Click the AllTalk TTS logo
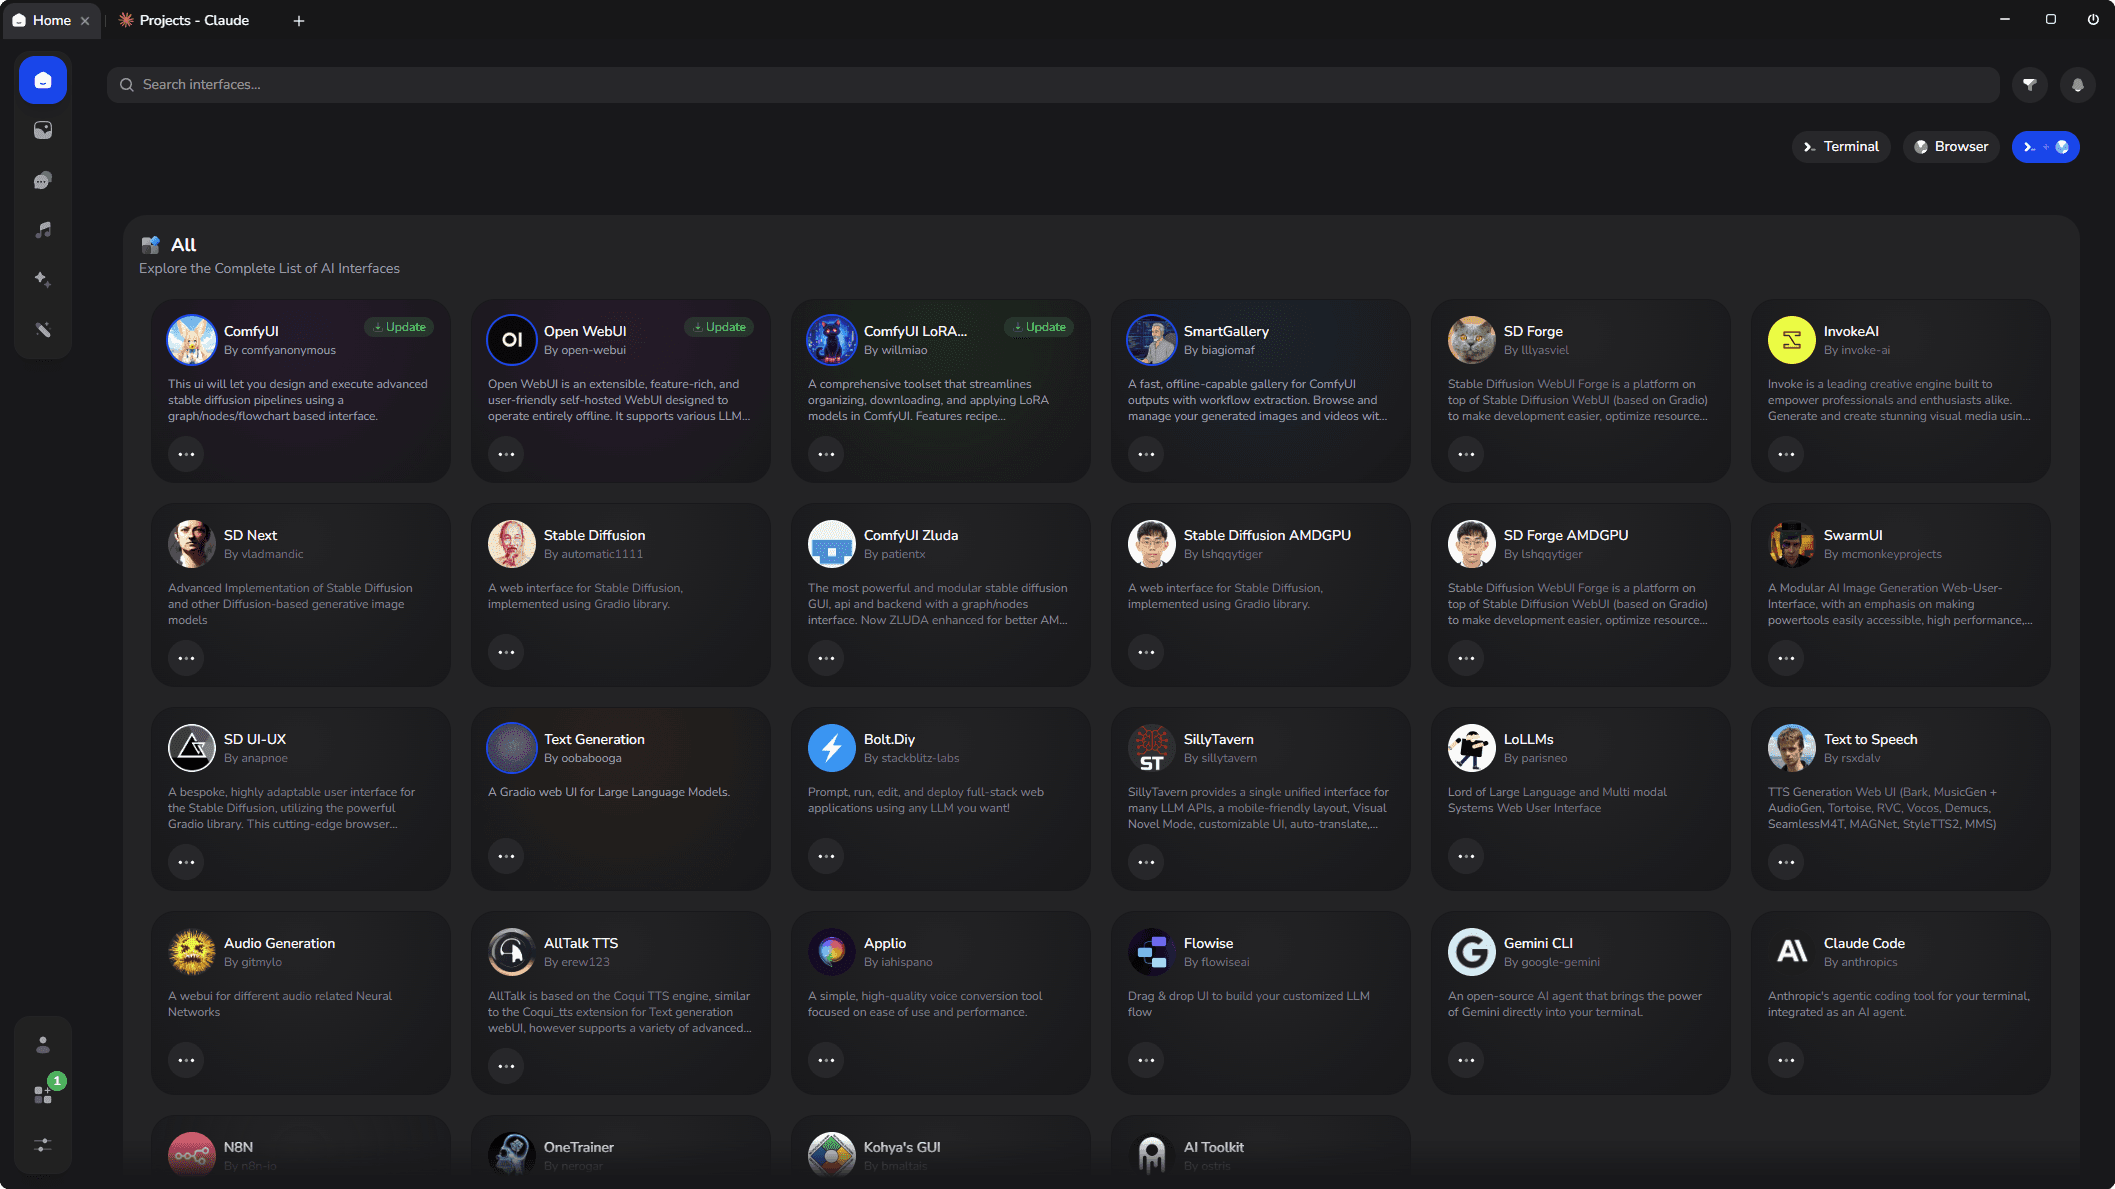Screen dimensions: 2115x1189 pos(512,952)
